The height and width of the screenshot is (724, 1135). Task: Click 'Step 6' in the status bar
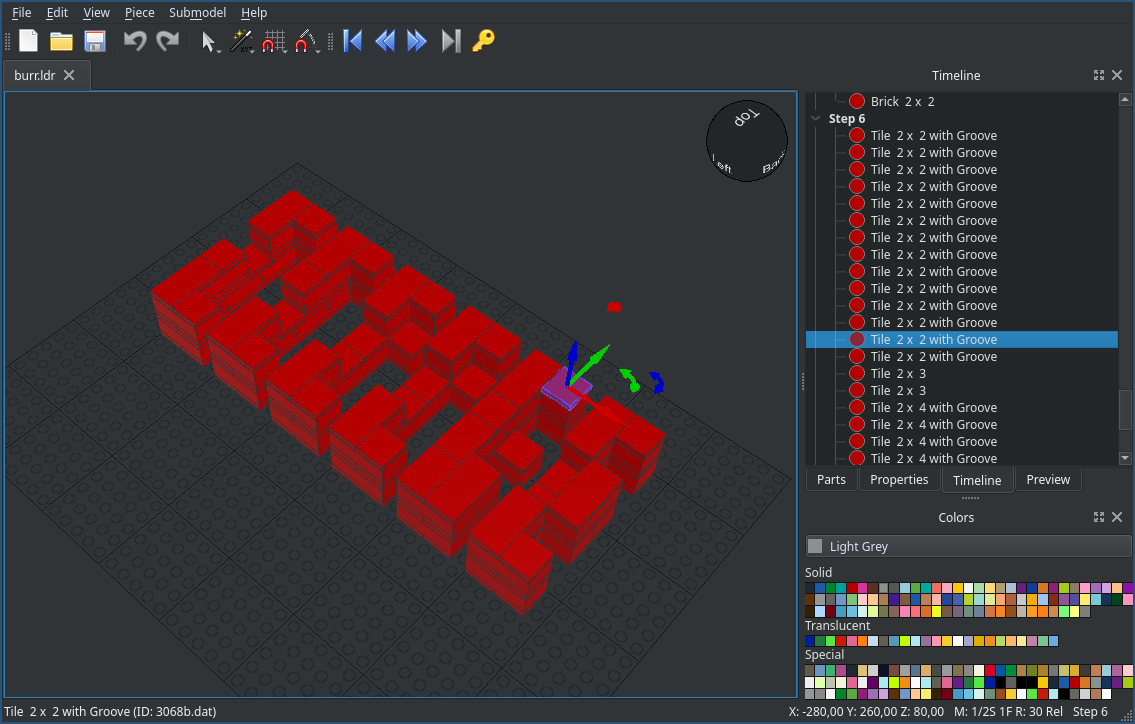(1090, 712)
